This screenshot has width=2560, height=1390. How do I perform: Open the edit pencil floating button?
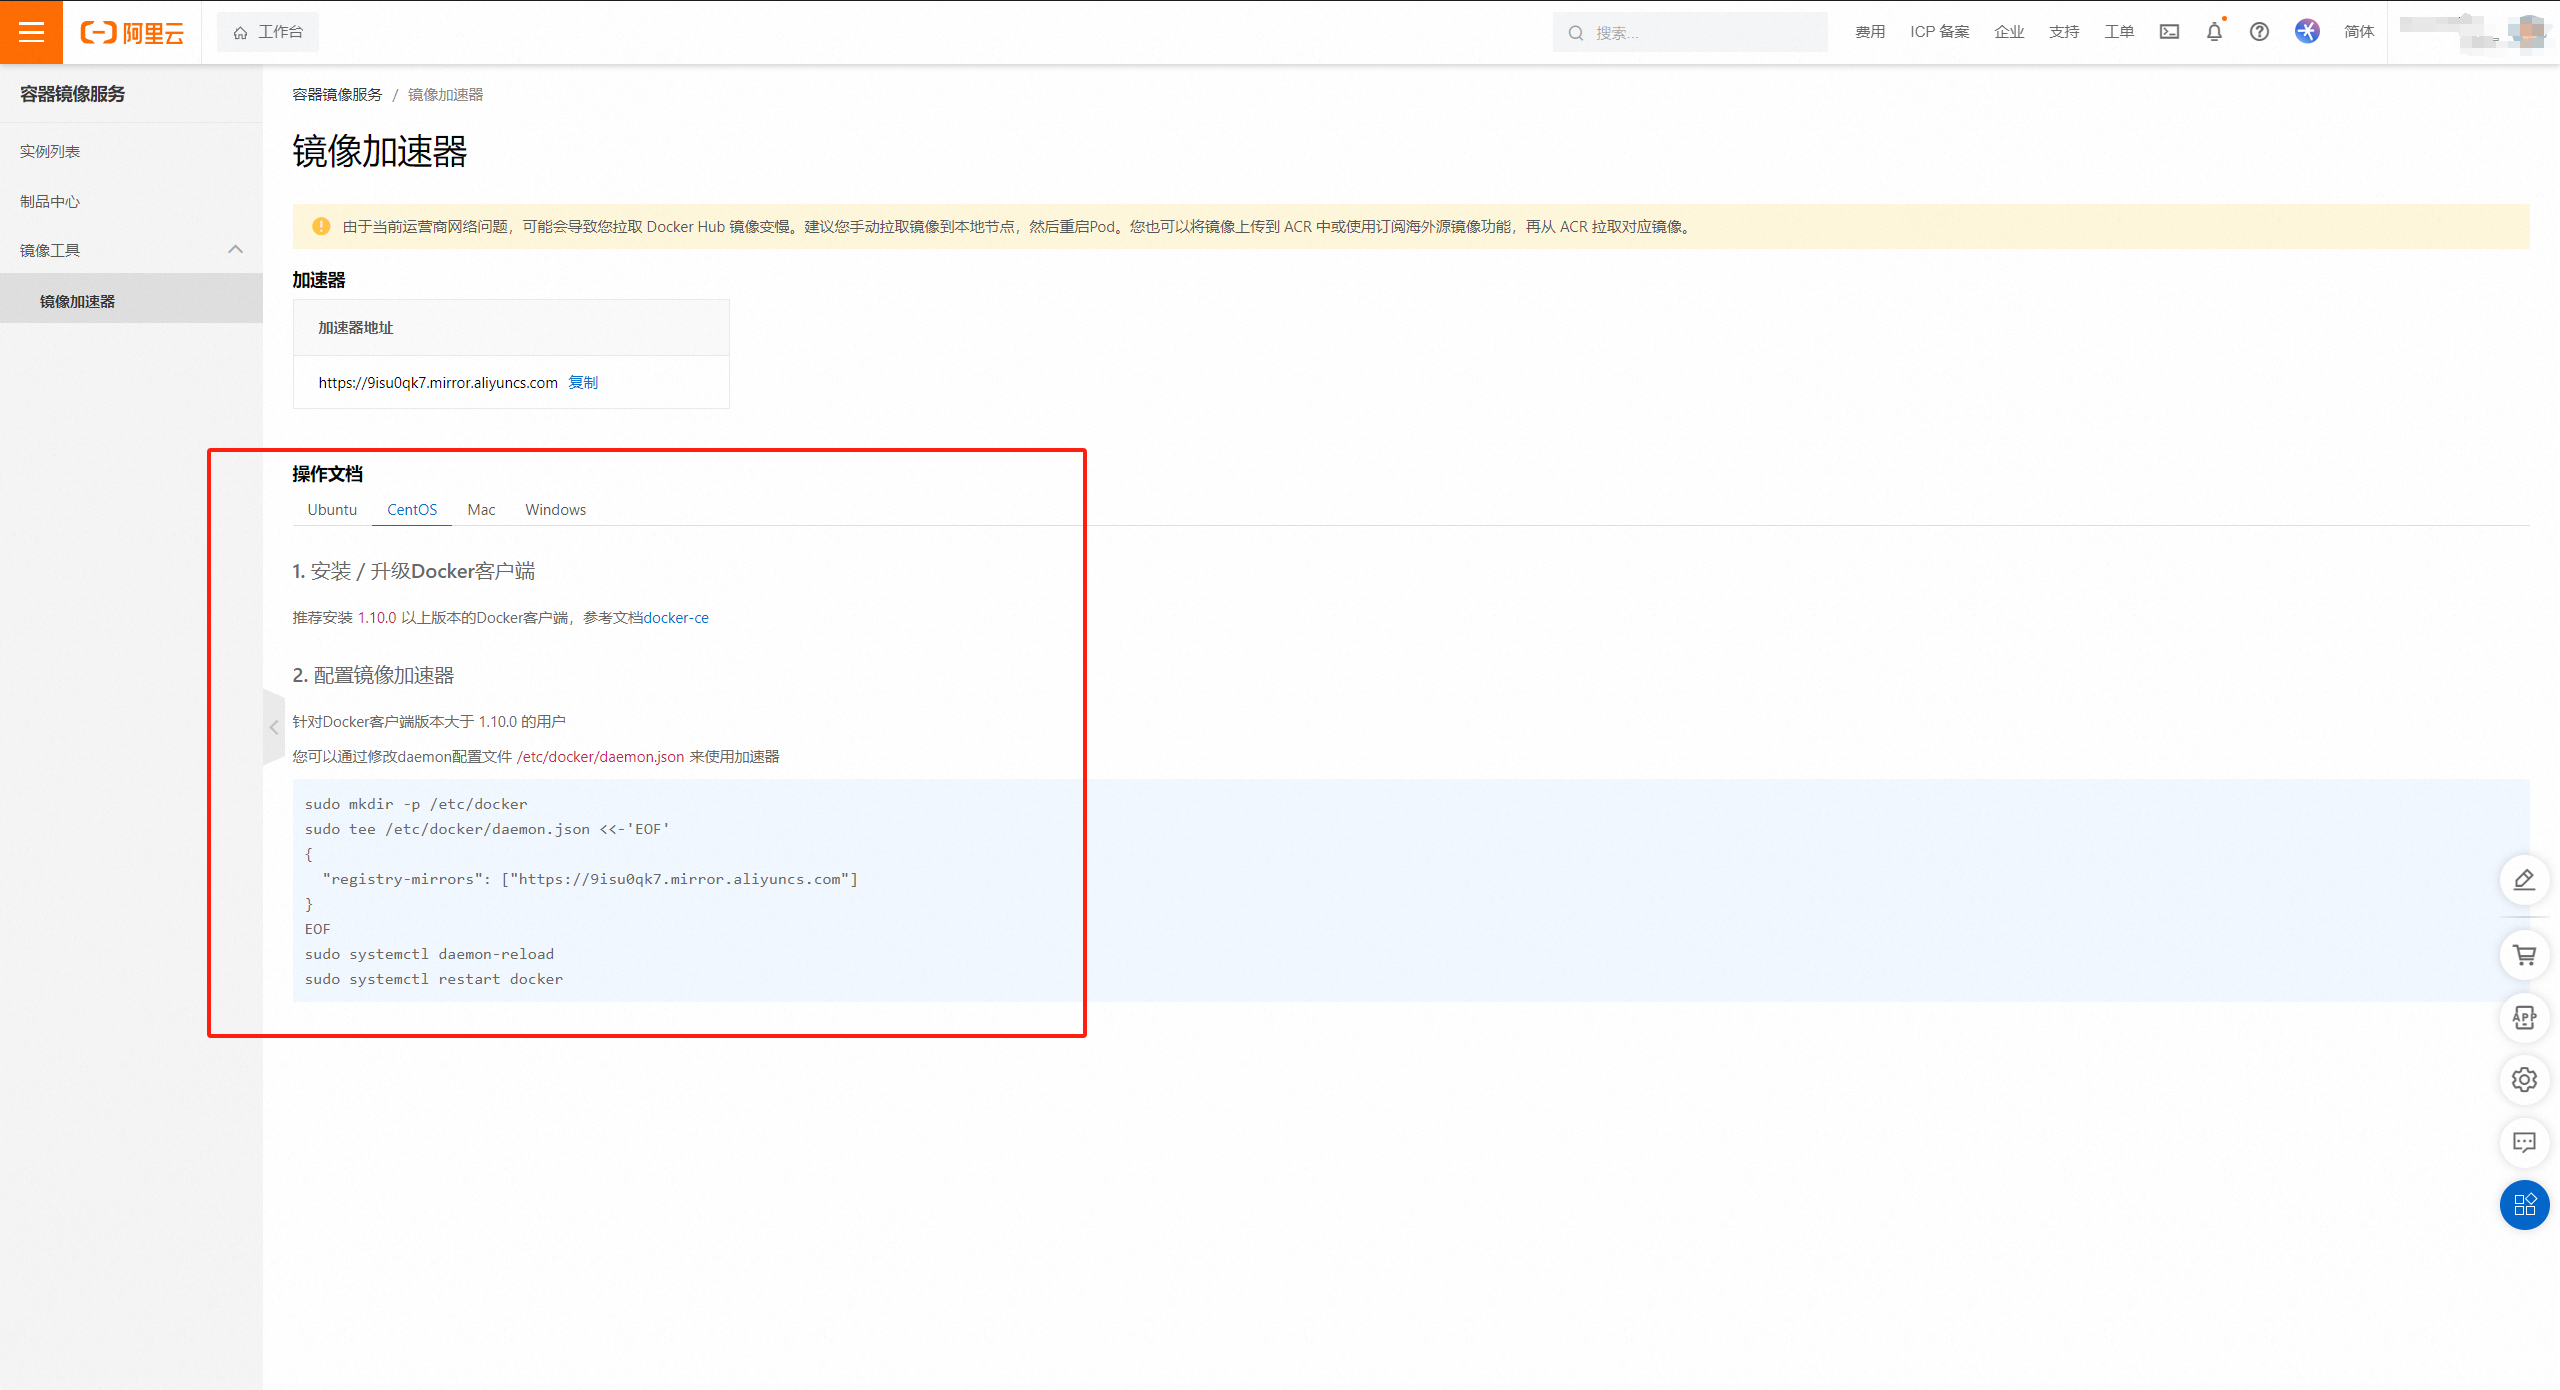click(x=2524, y=880)
